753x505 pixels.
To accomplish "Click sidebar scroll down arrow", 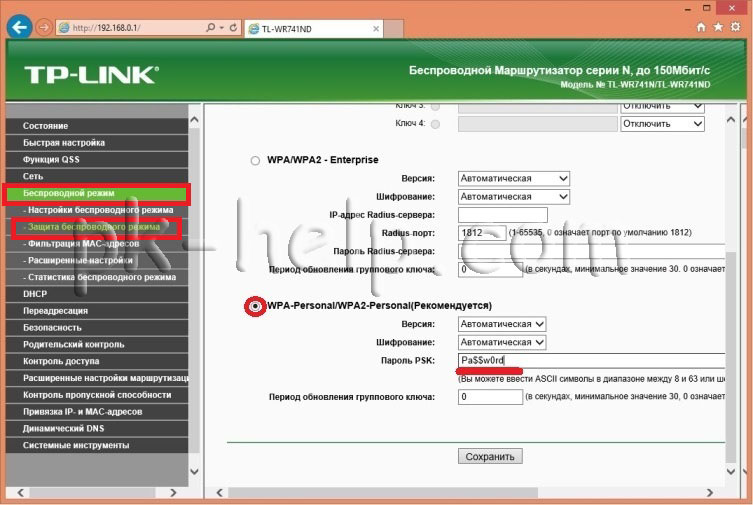I will (194, 471).
